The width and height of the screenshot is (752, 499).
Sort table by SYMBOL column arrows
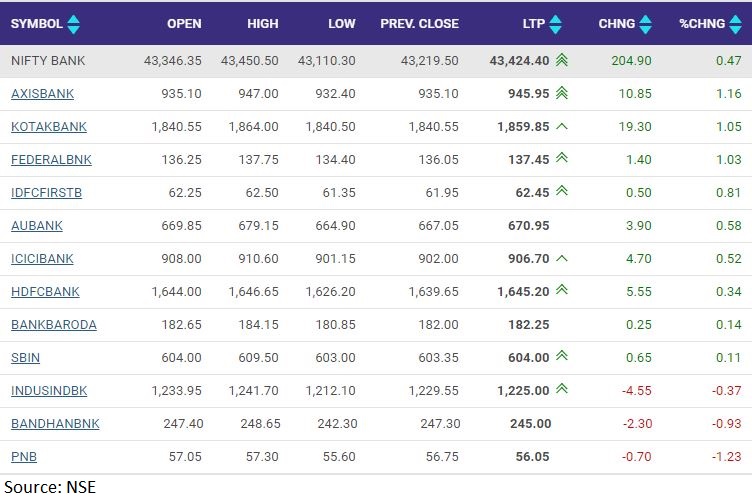click(x=74, y=24)
